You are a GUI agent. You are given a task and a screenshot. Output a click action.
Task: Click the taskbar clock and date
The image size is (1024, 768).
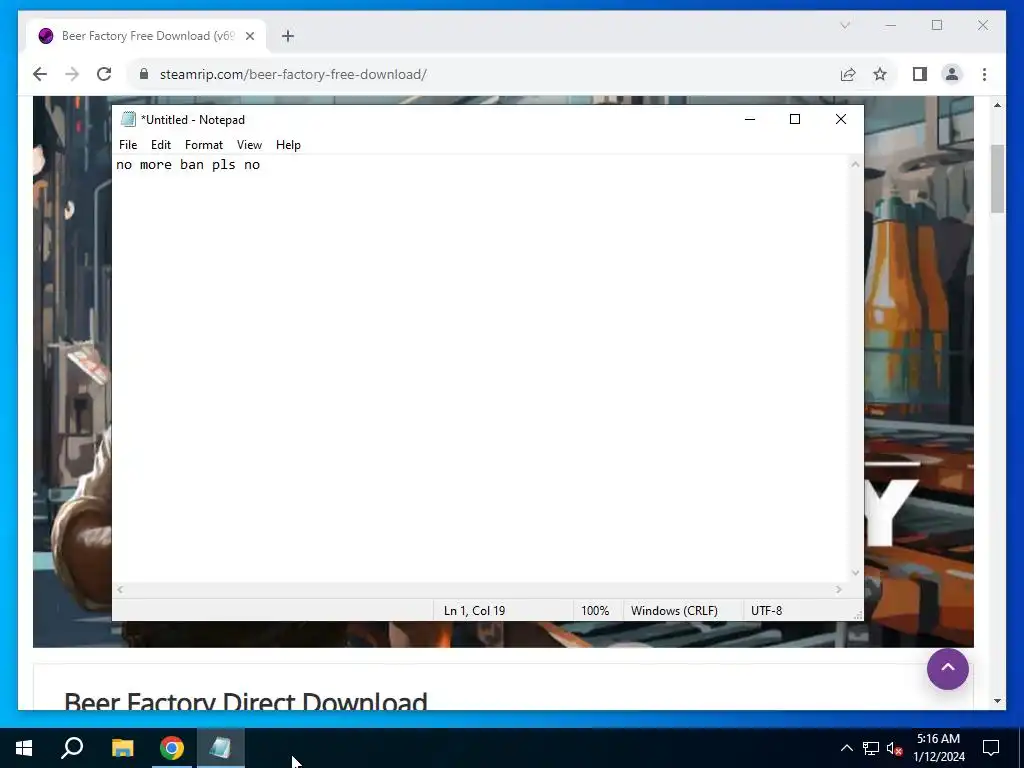(938, 748)
